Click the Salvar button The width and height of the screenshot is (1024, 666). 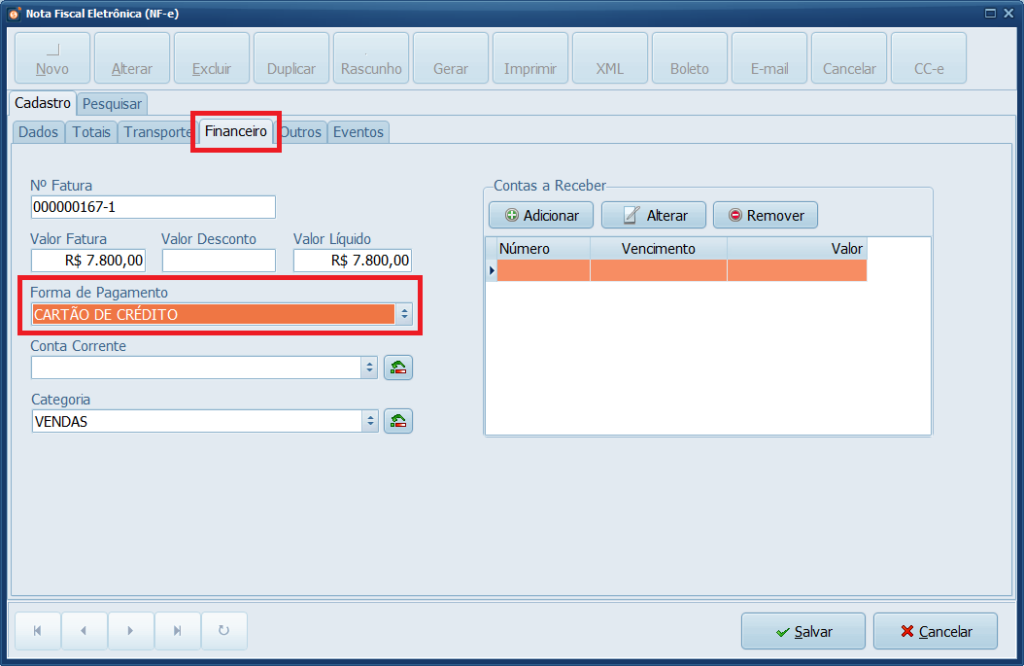(803, 631)
